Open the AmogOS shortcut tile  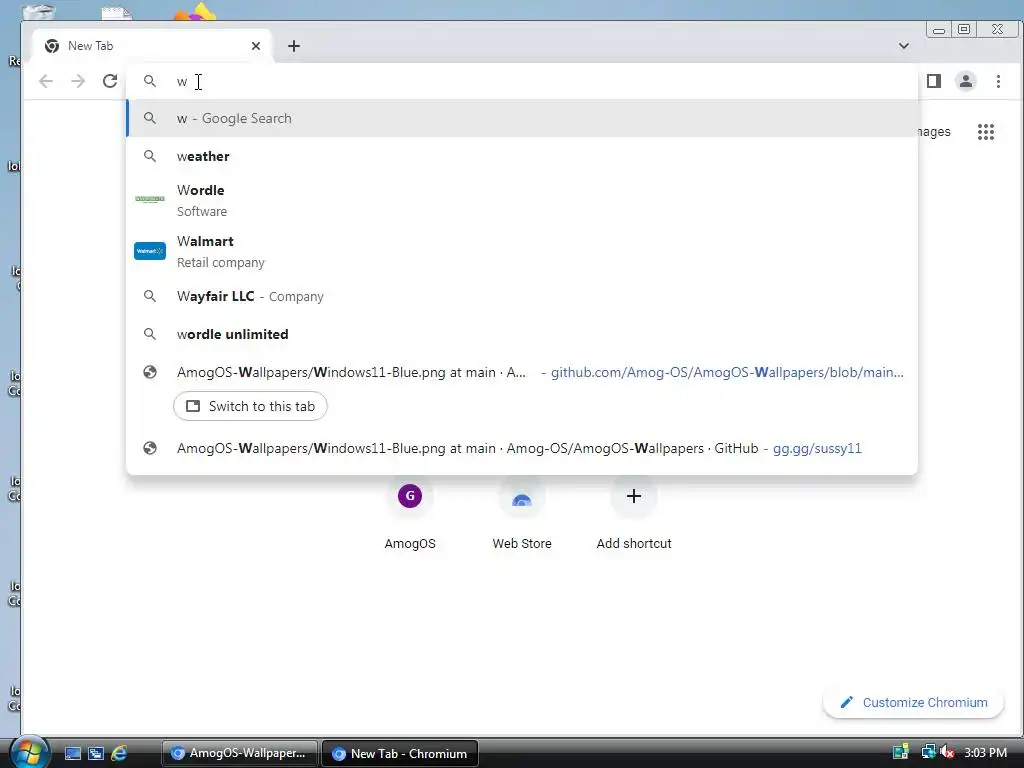(x=409, y=515)
